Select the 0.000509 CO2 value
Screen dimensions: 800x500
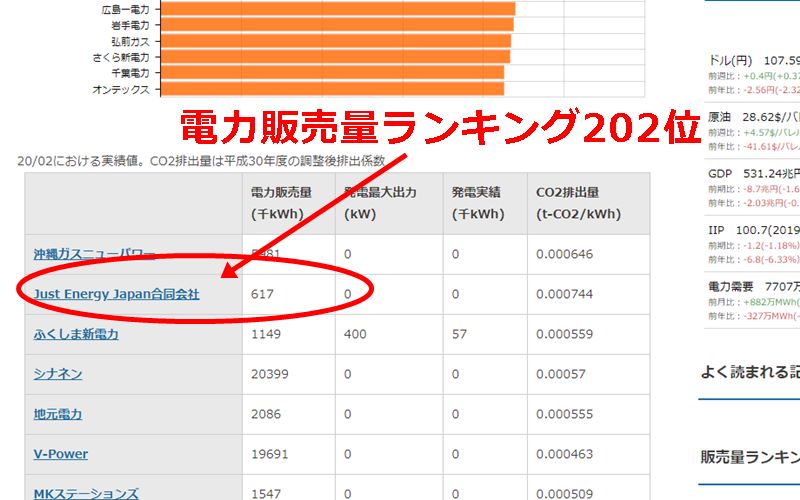[564, 494]
